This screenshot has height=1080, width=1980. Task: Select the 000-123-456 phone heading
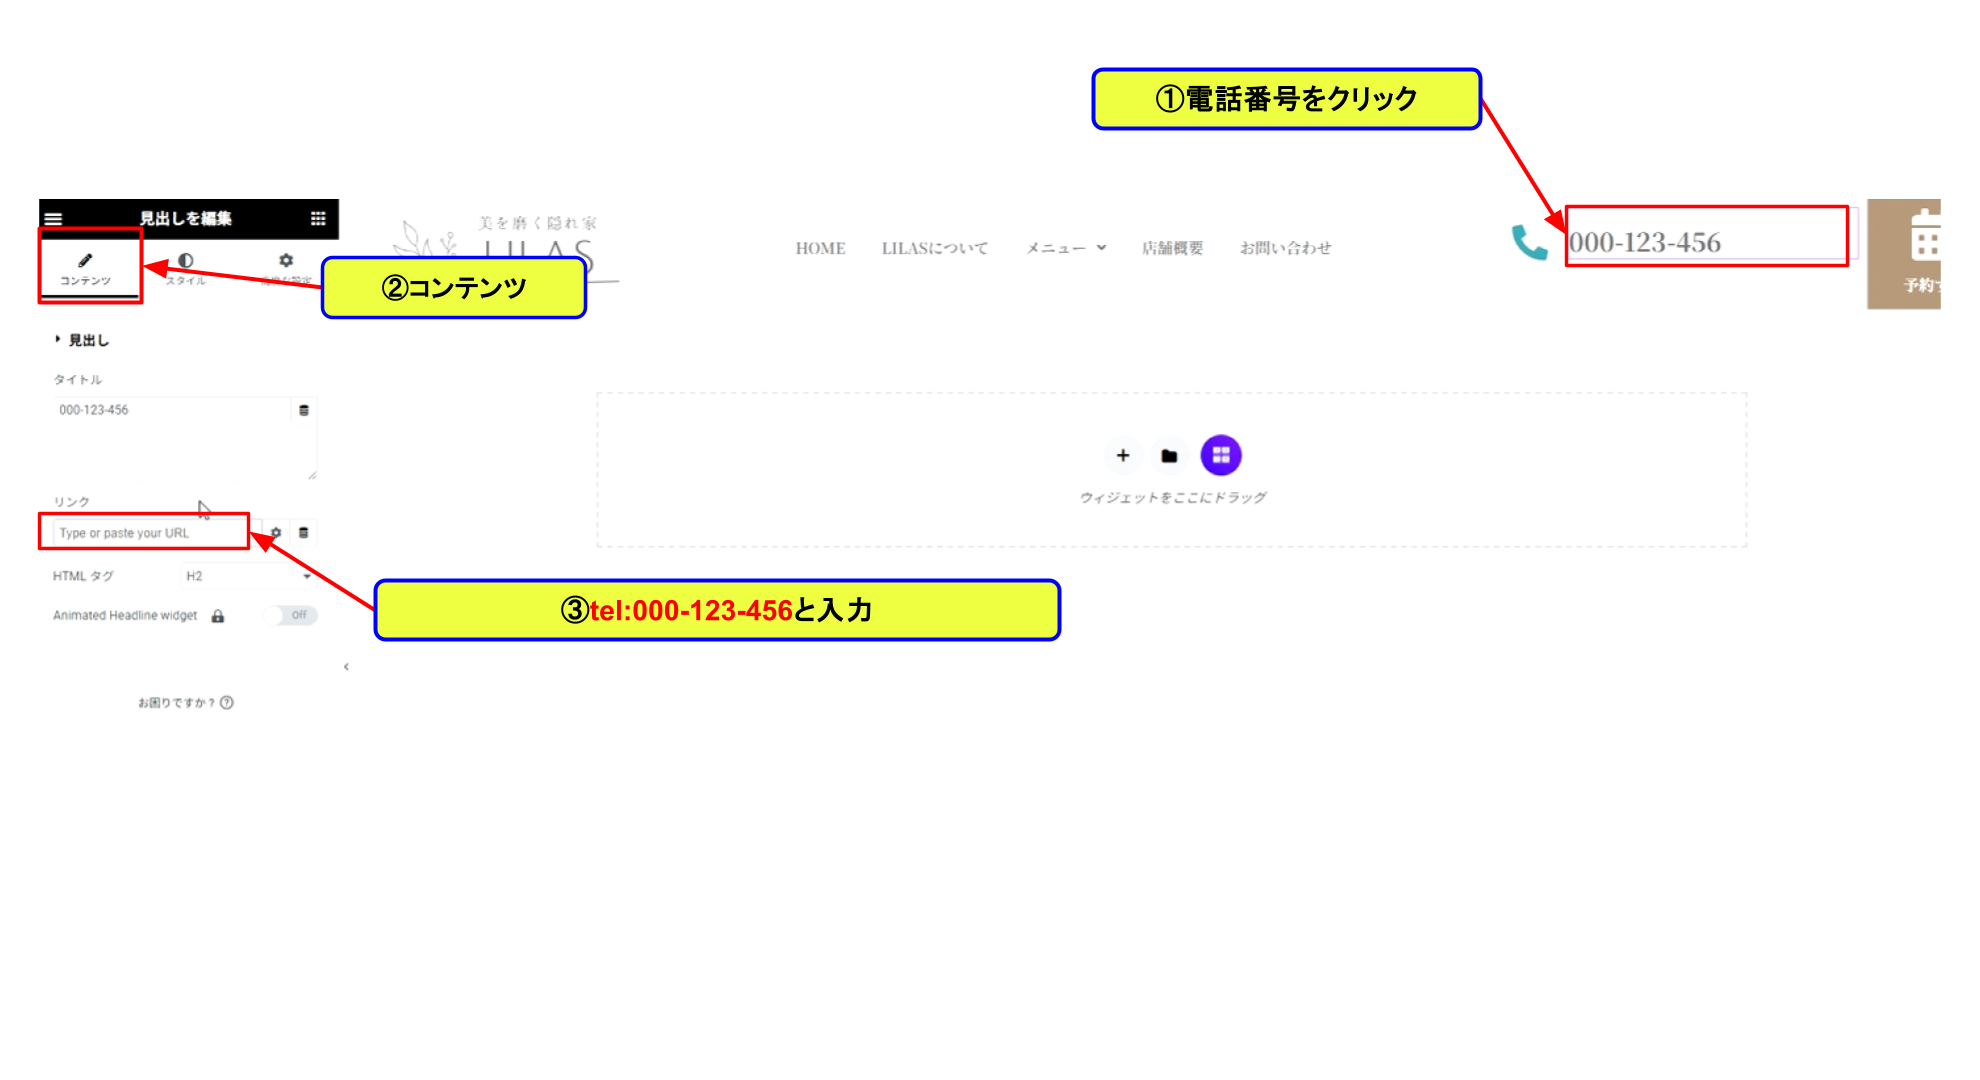tap(1645, 242)
